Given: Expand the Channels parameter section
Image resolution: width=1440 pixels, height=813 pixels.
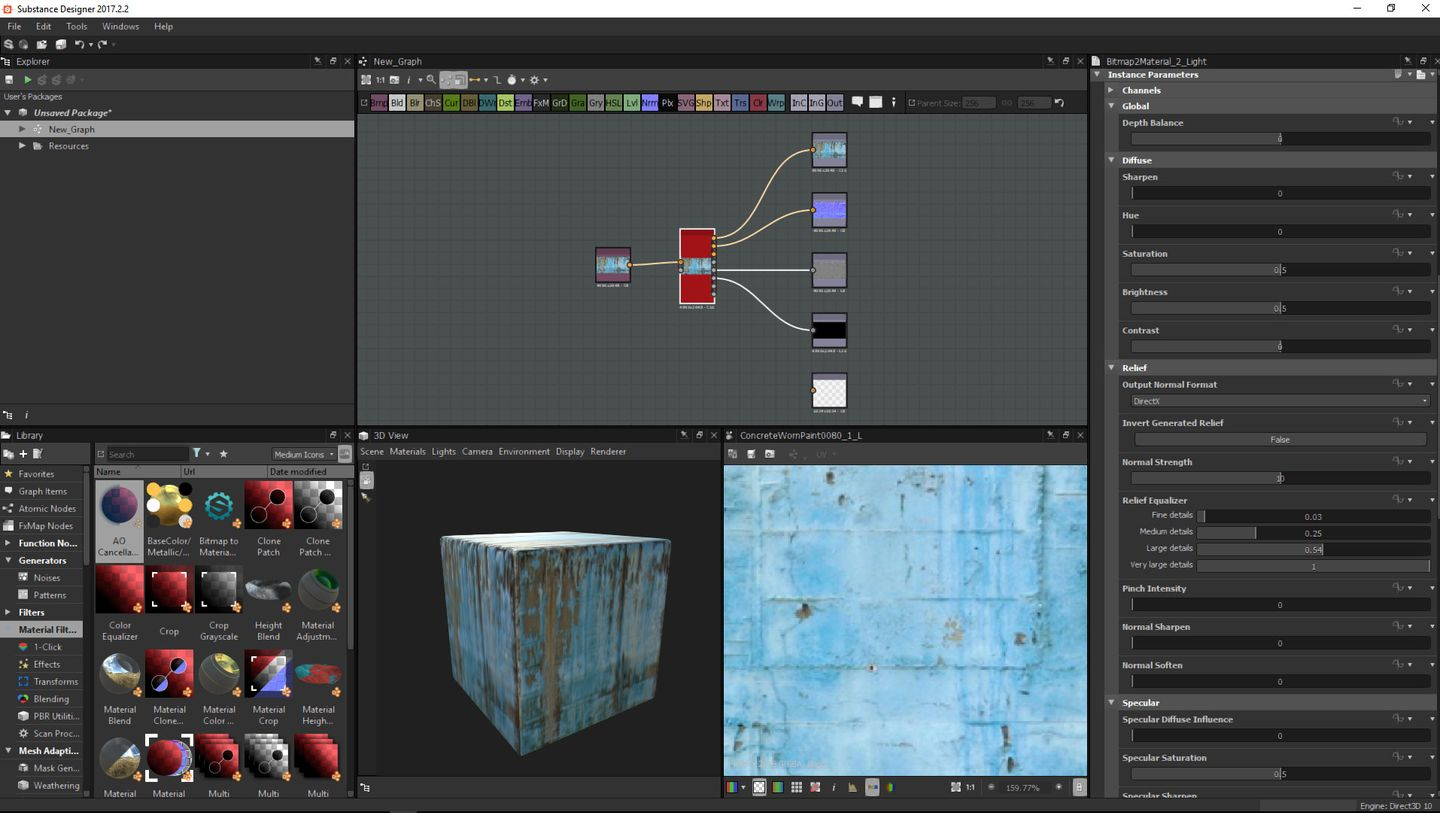Looking at the screenshot, I should (1141, 90).
